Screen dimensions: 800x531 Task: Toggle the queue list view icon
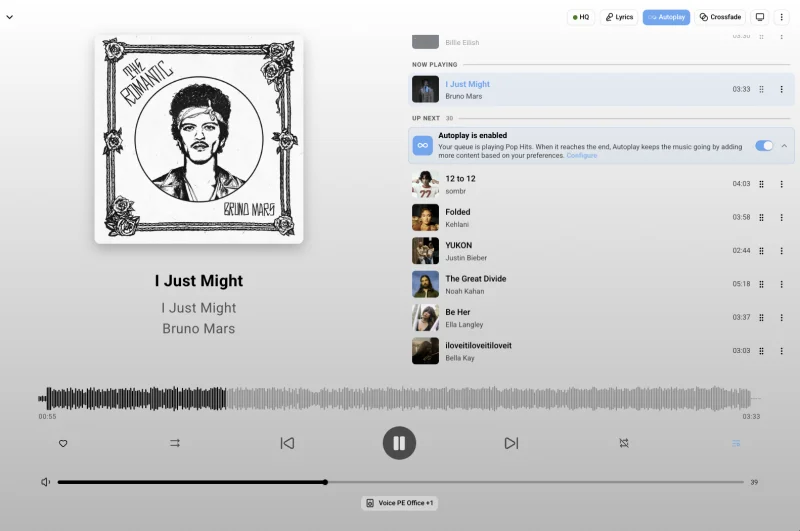coord(736,443)
